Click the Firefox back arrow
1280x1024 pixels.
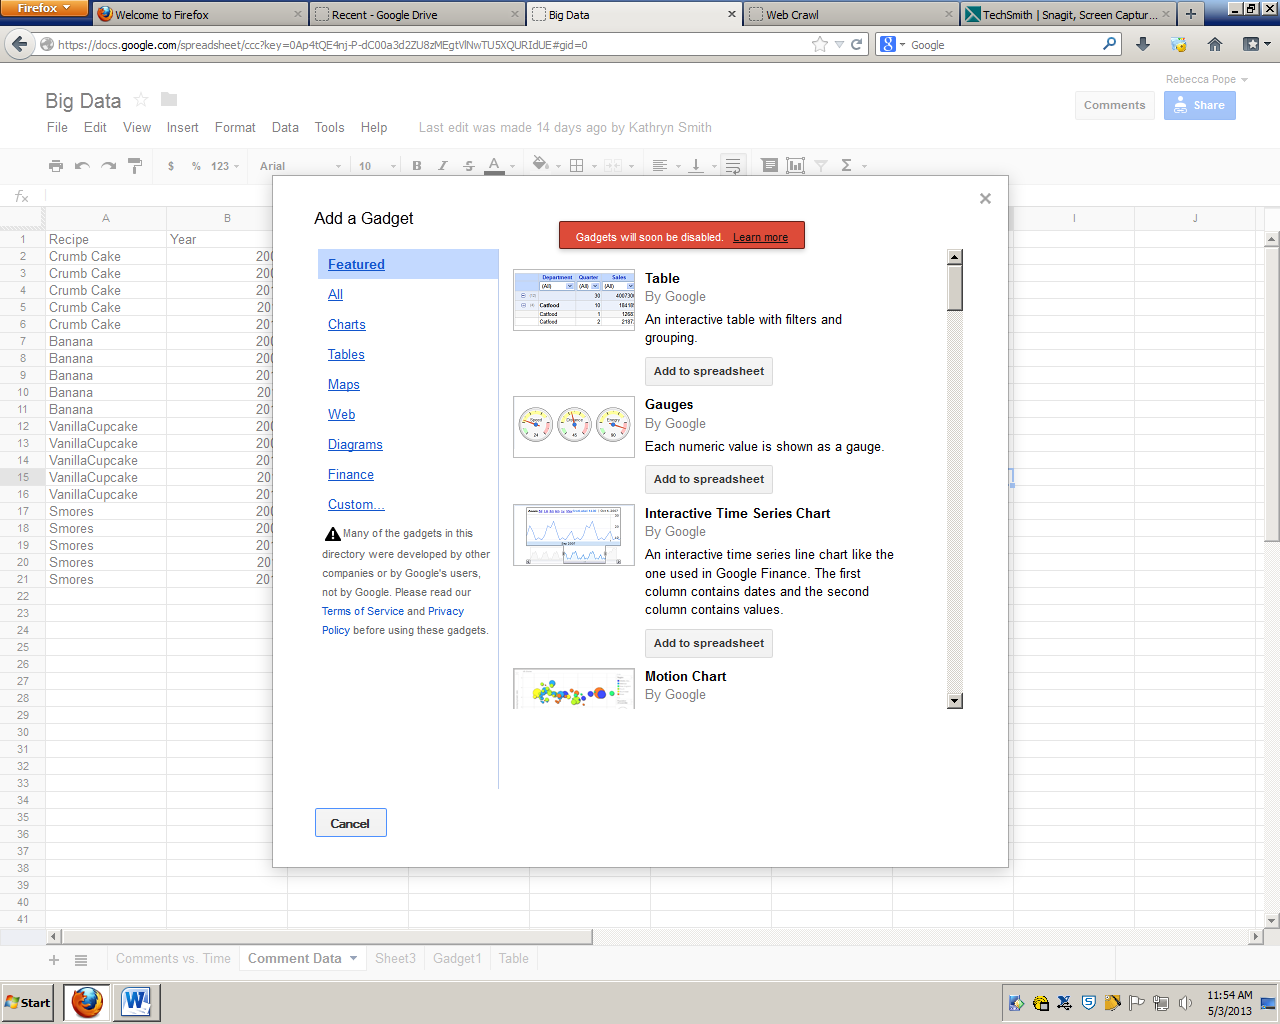(x=19, y=44)
